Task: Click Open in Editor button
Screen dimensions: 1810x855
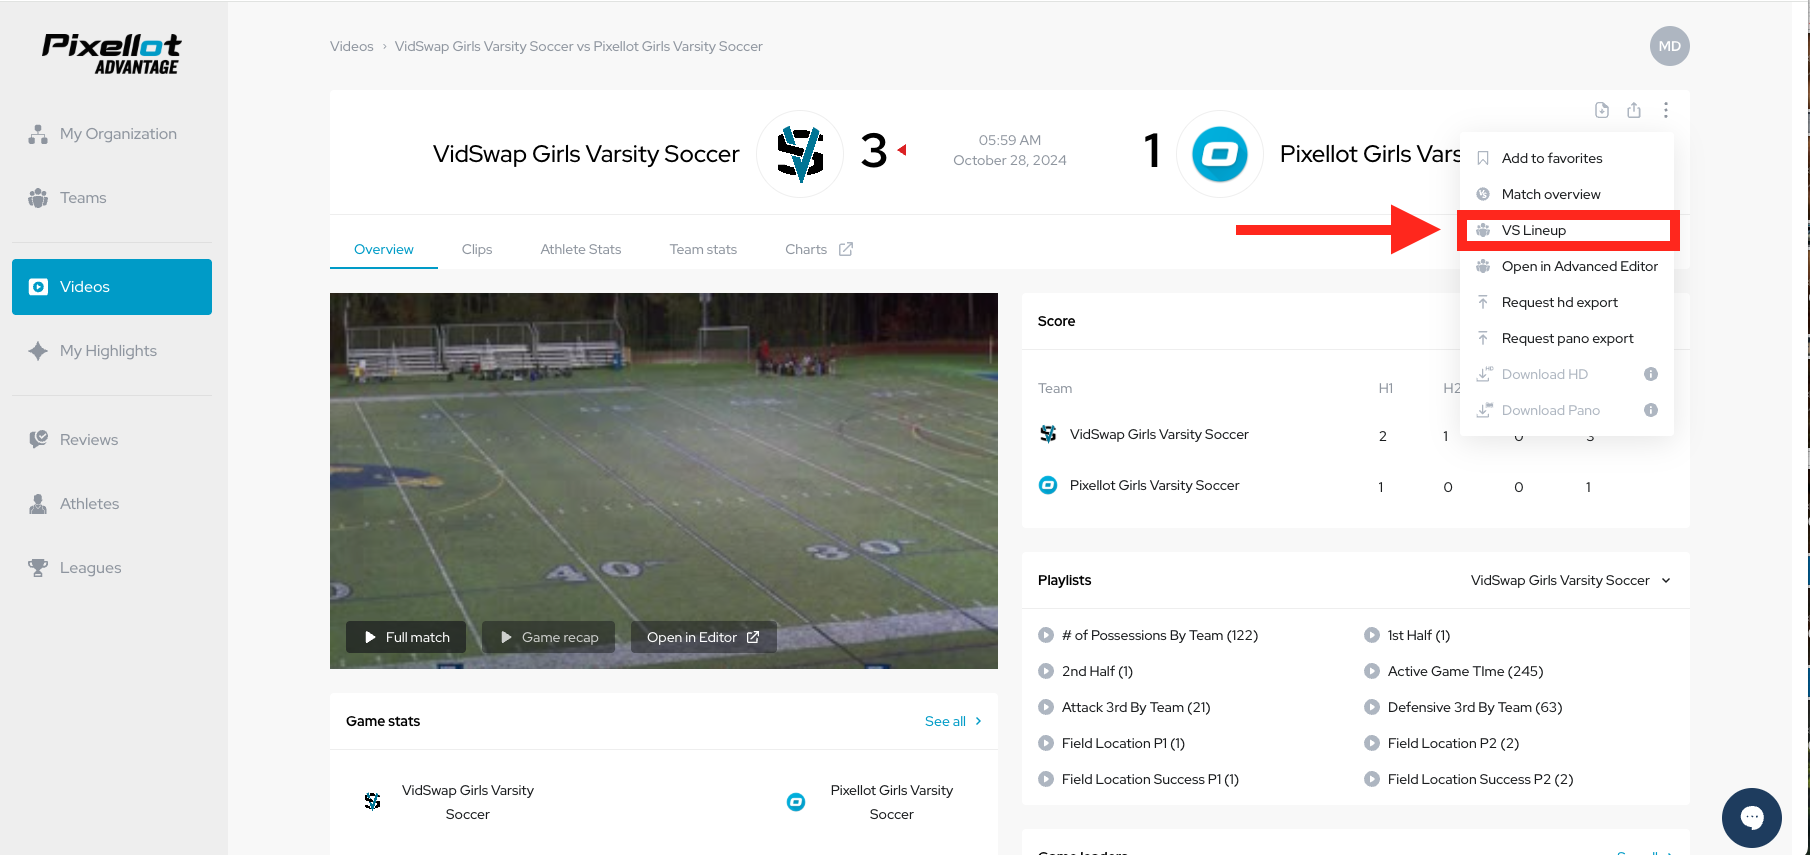Action: point(704,637)
